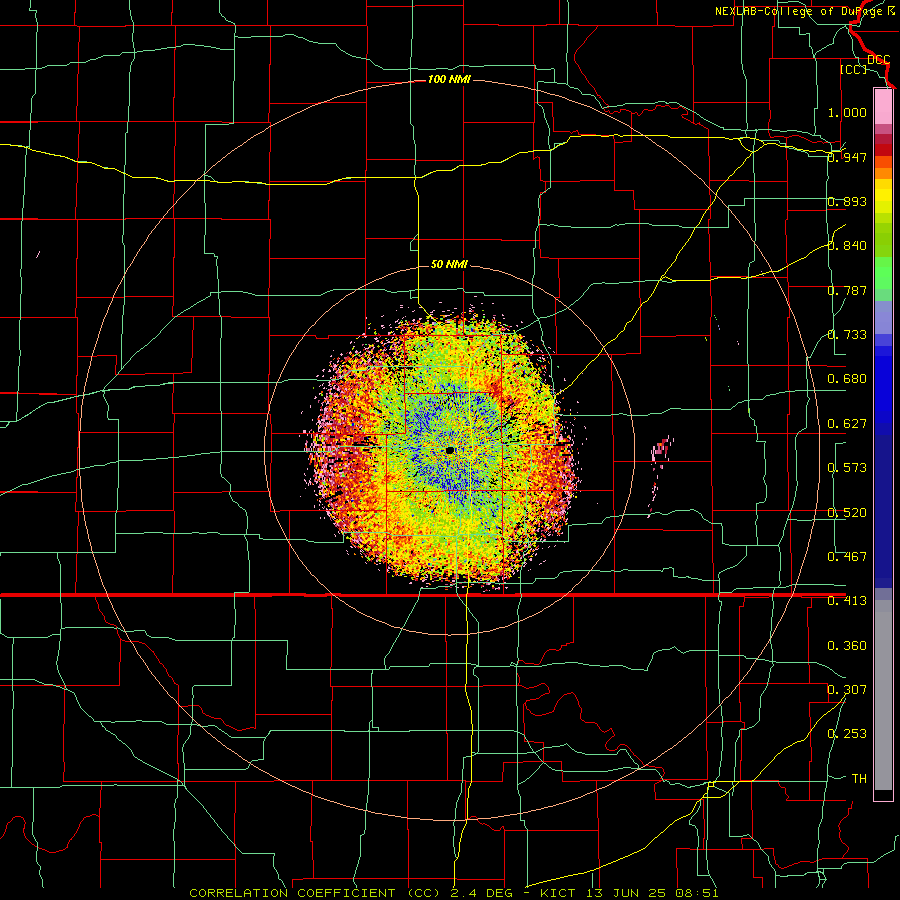Click the 100 NMI range ring label

click(x=449, y=79)
